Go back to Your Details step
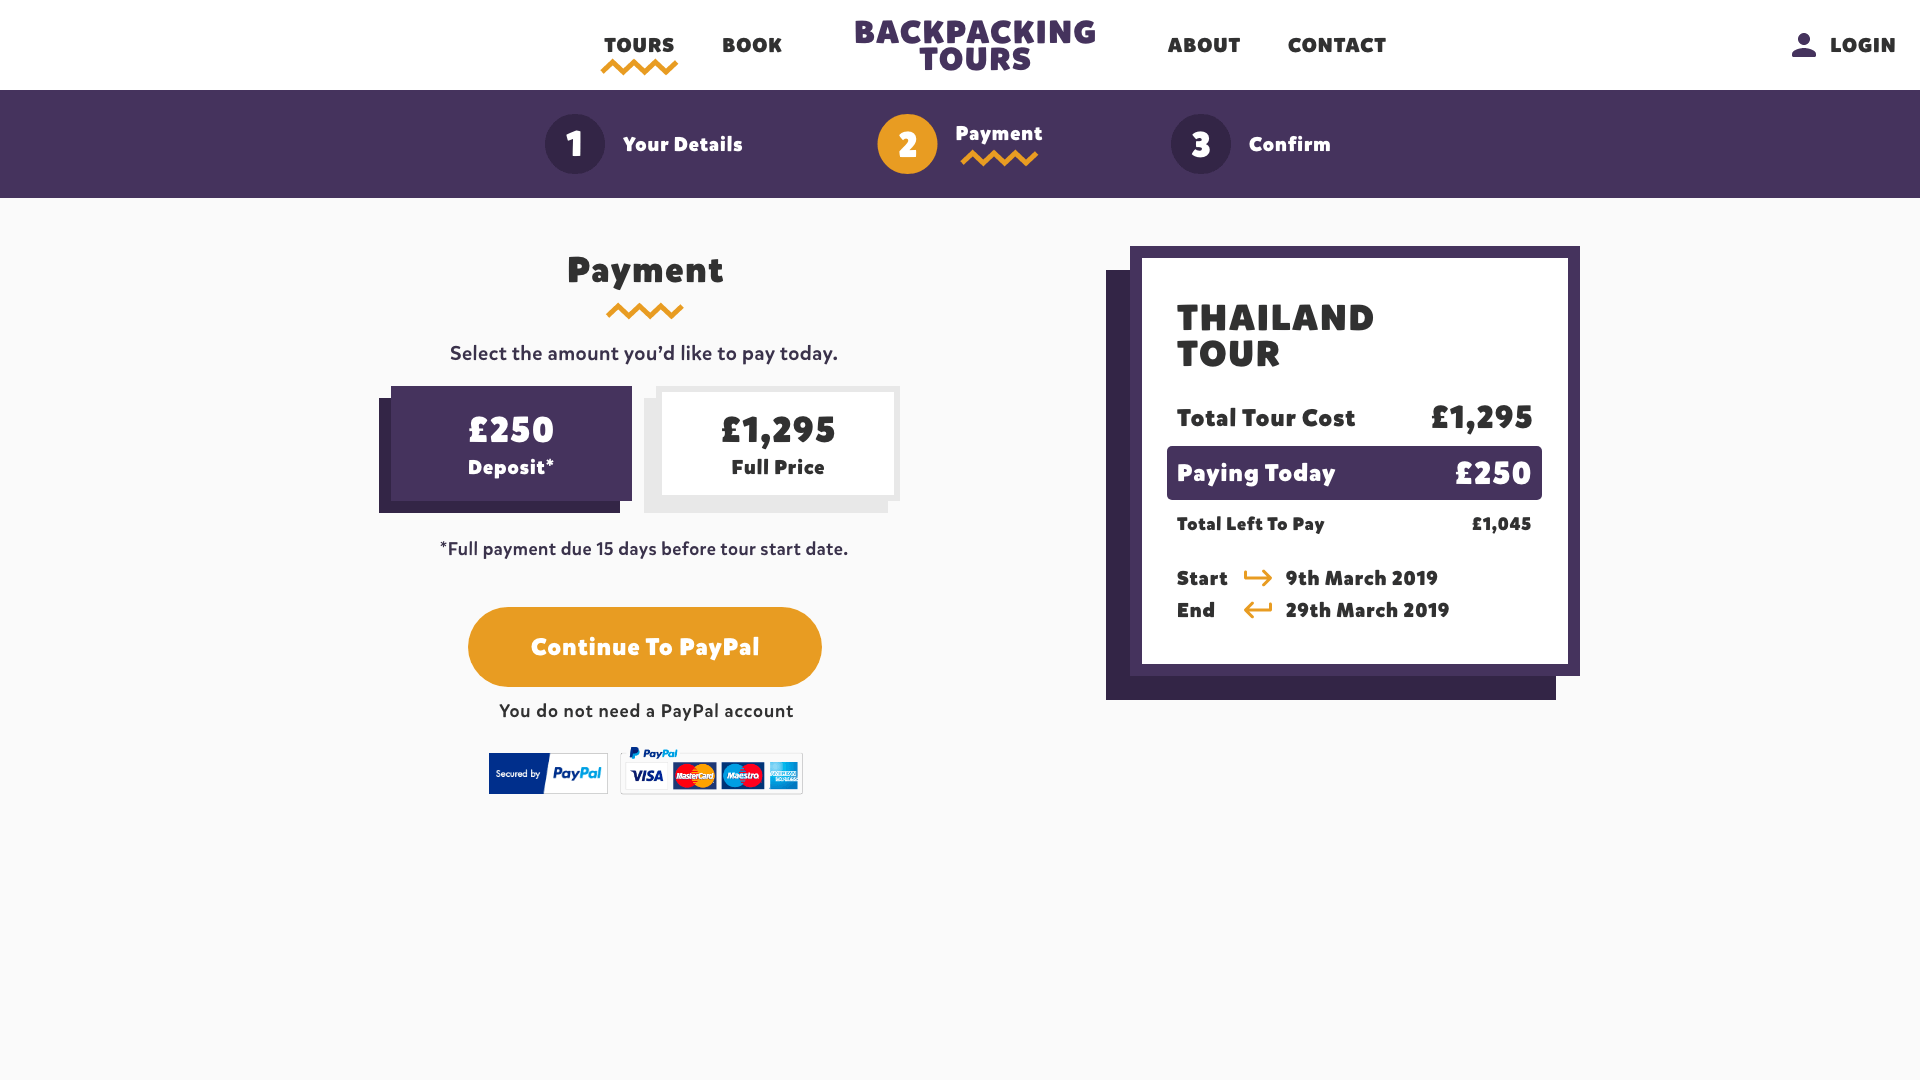 pyautogui.click(x=683, y=145)
